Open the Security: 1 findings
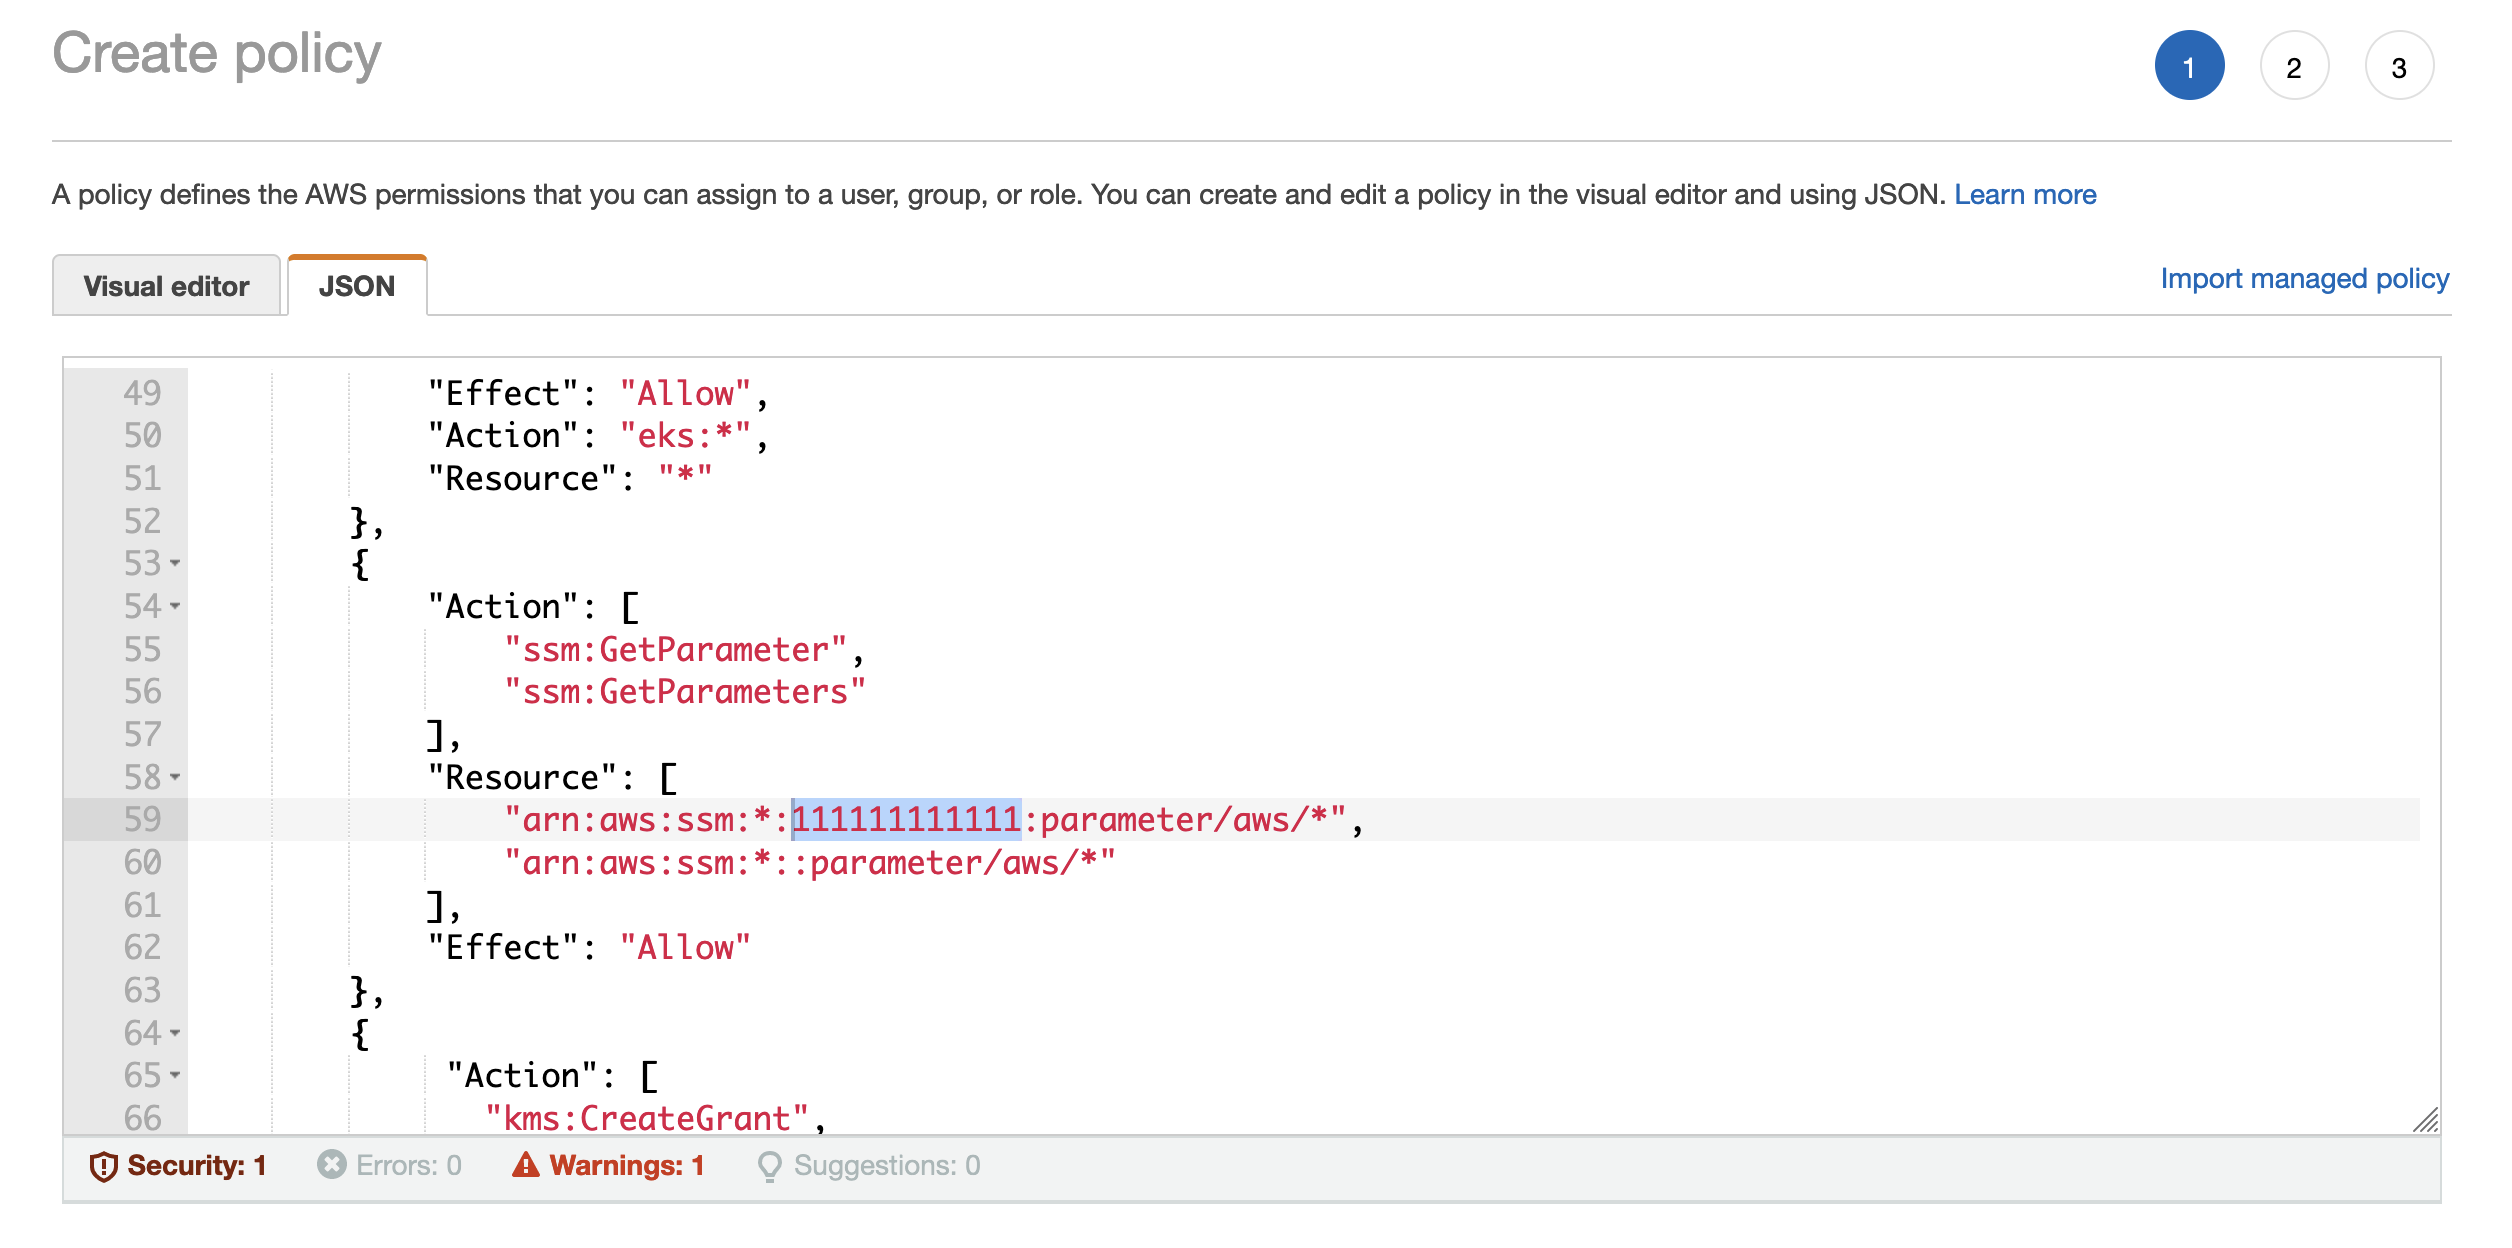The width and height of the screenshot is (2512, 1248). tap(178, 1166)
